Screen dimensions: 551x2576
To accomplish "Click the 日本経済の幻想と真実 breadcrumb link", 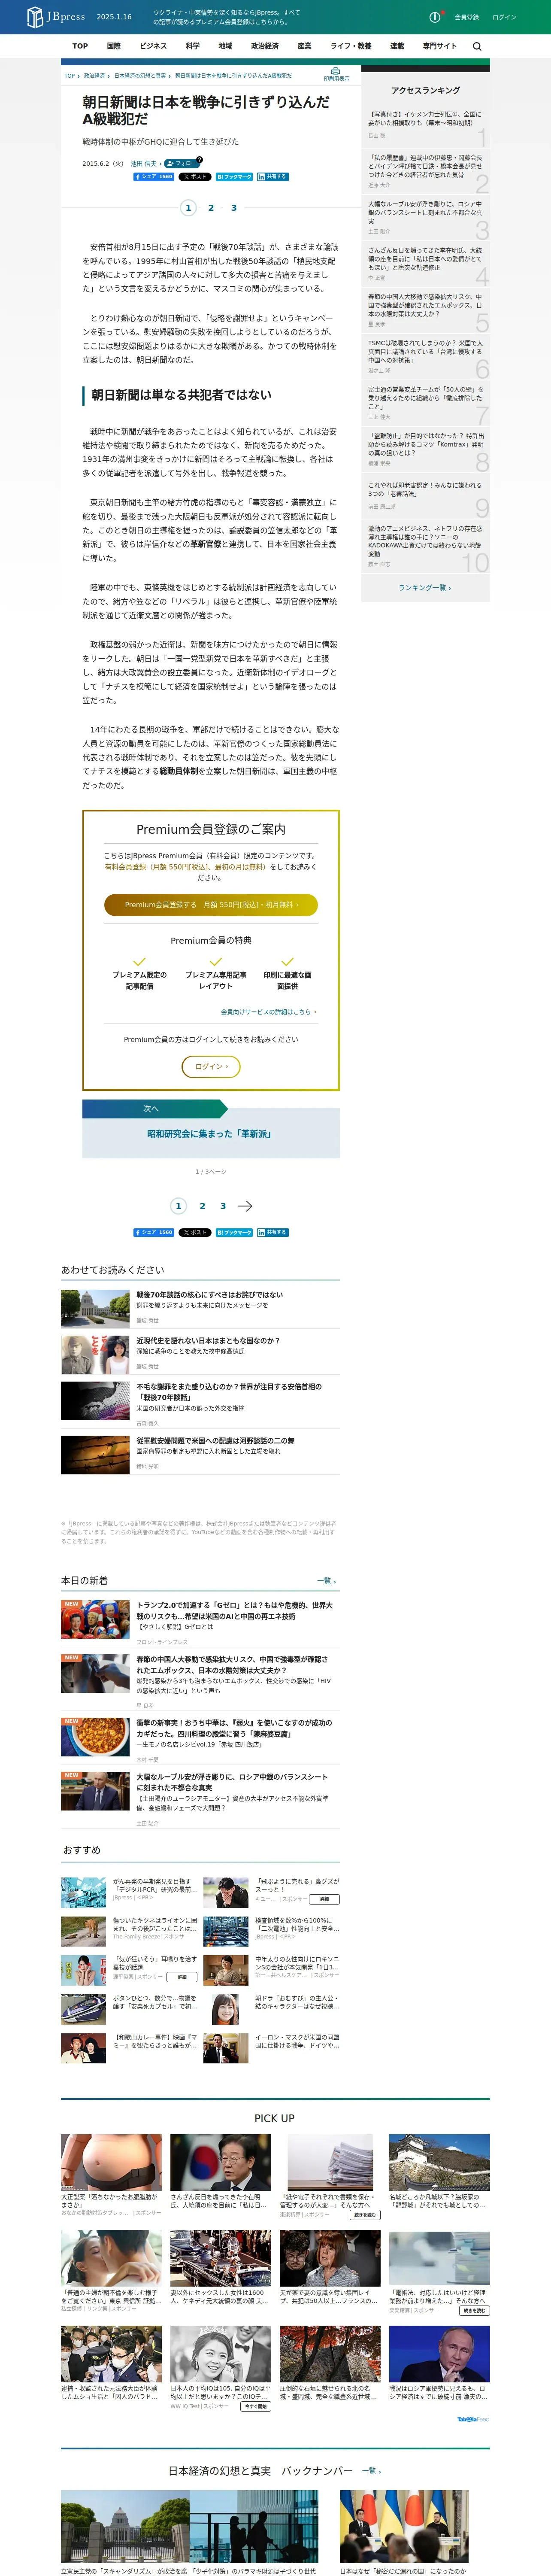I will tap(140, 75).
